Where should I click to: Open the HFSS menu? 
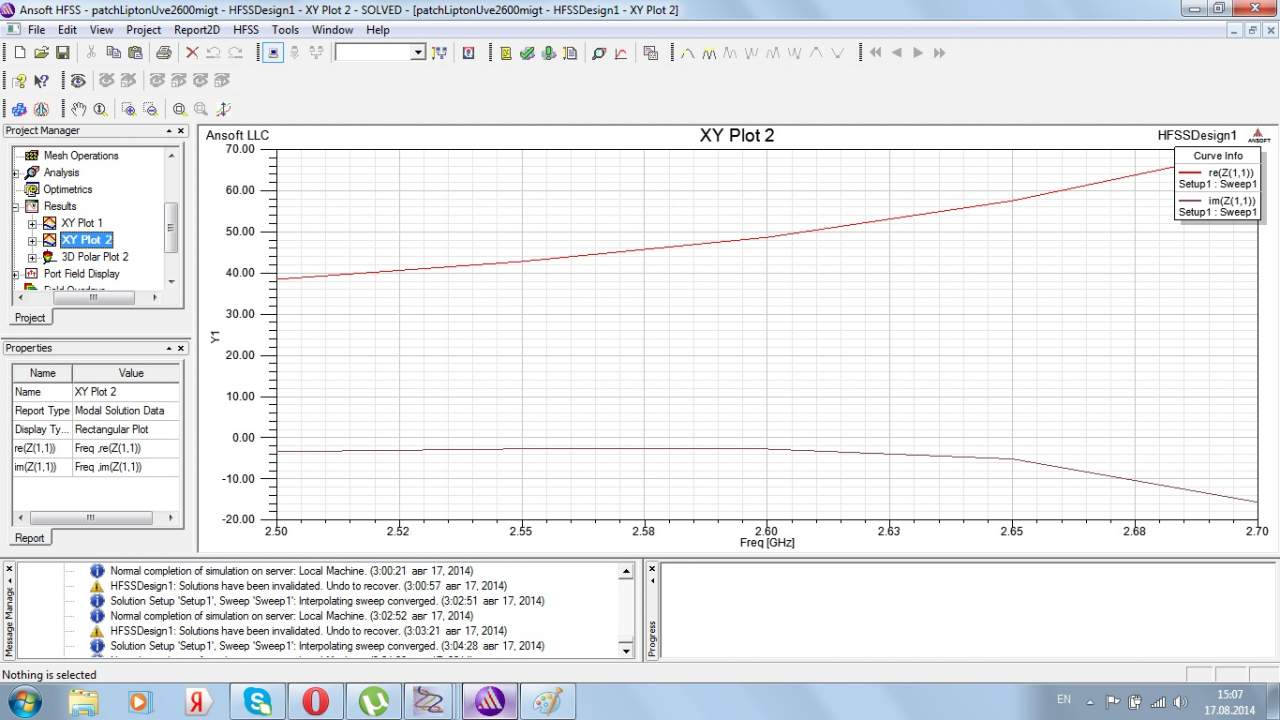[246, 30]
